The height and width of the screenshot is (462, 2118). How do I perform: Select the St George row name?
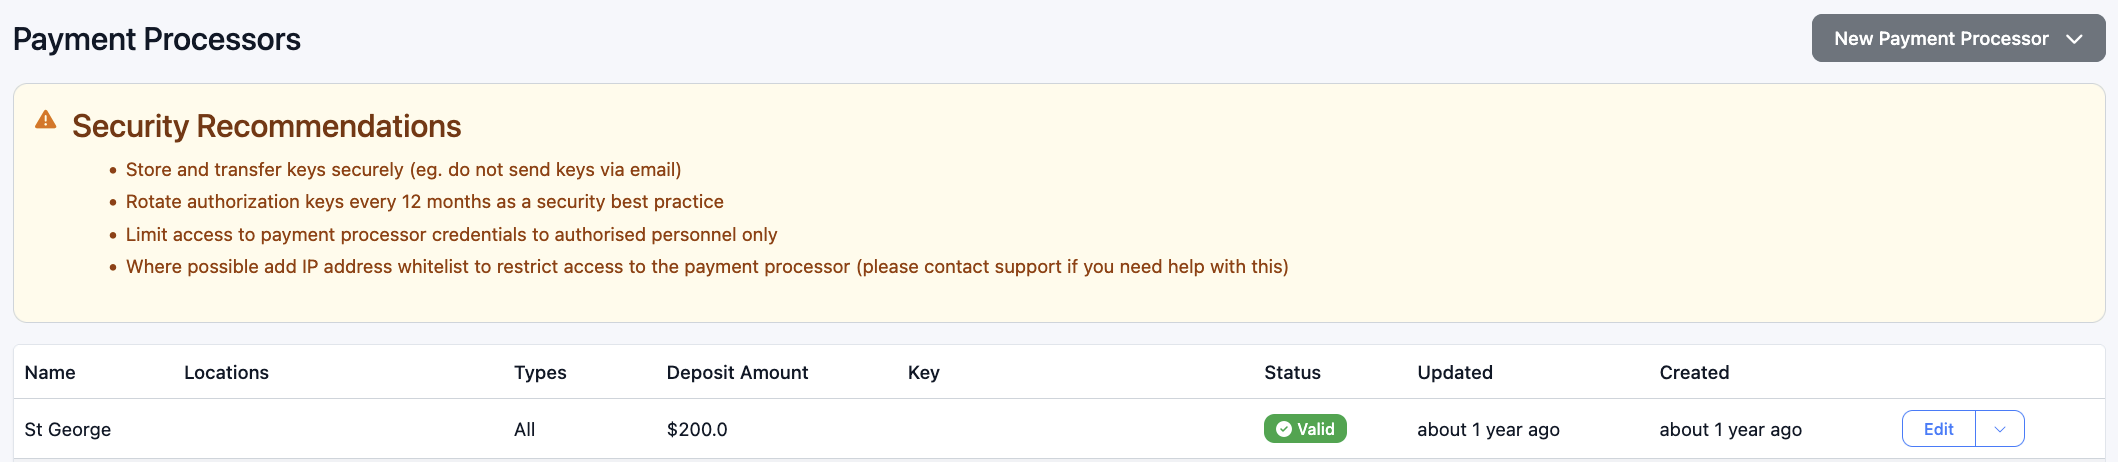[x=68, y=430]
